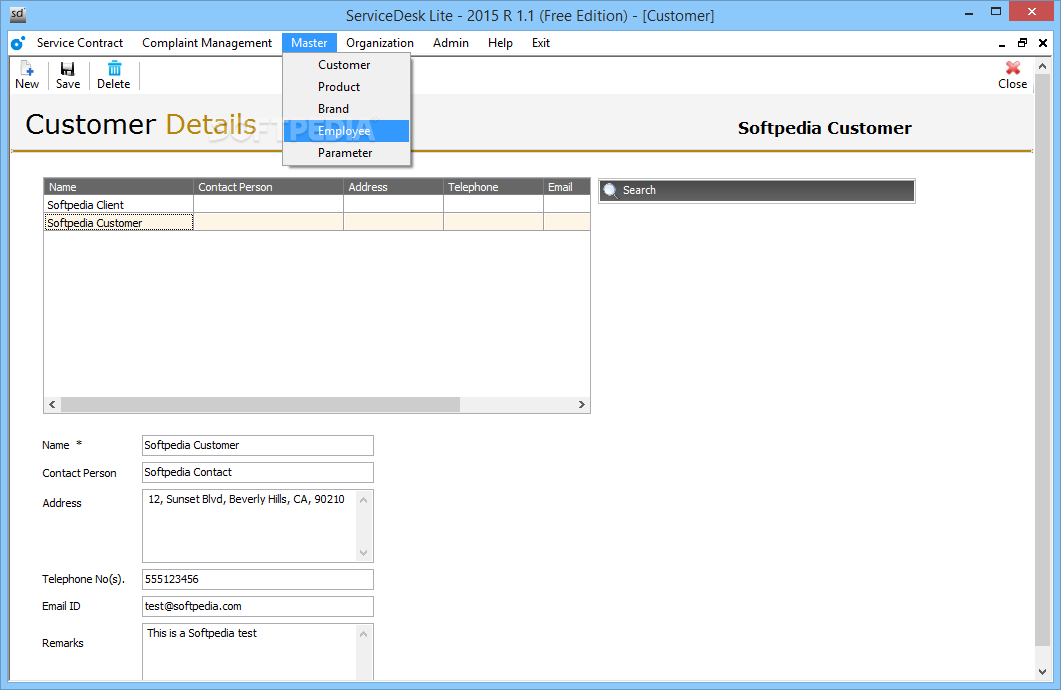
Task: Click the red X Close icon
Action: [1012, 68]
